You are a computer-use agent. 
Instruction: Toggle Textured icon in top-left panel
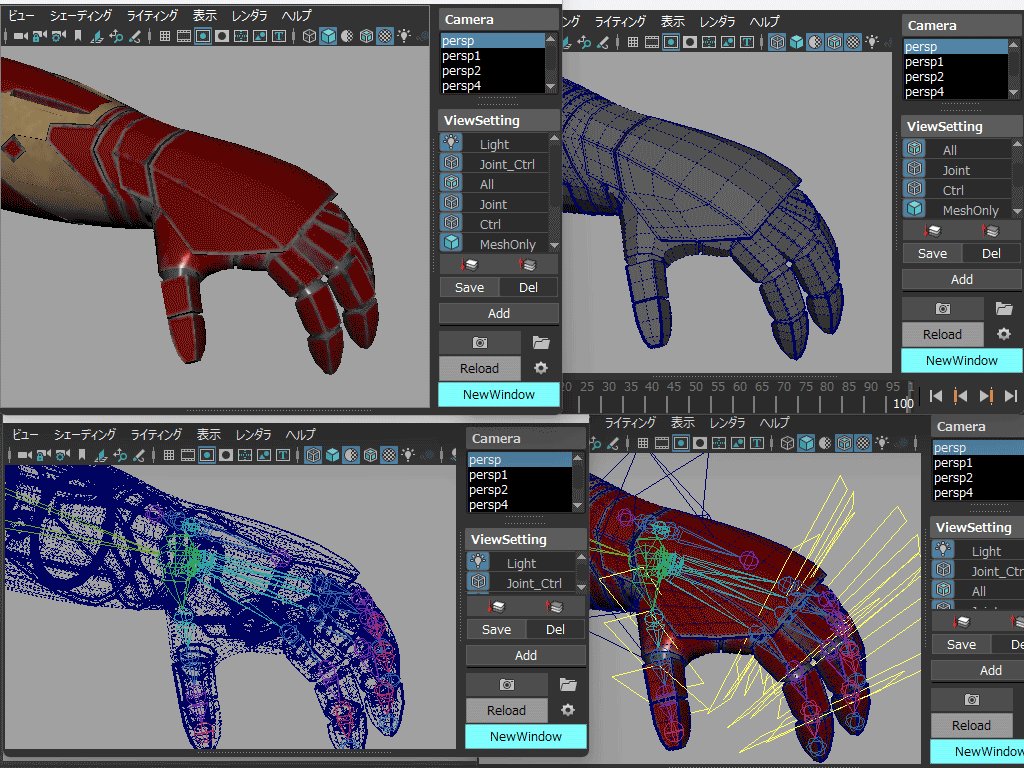pos(385,36)
